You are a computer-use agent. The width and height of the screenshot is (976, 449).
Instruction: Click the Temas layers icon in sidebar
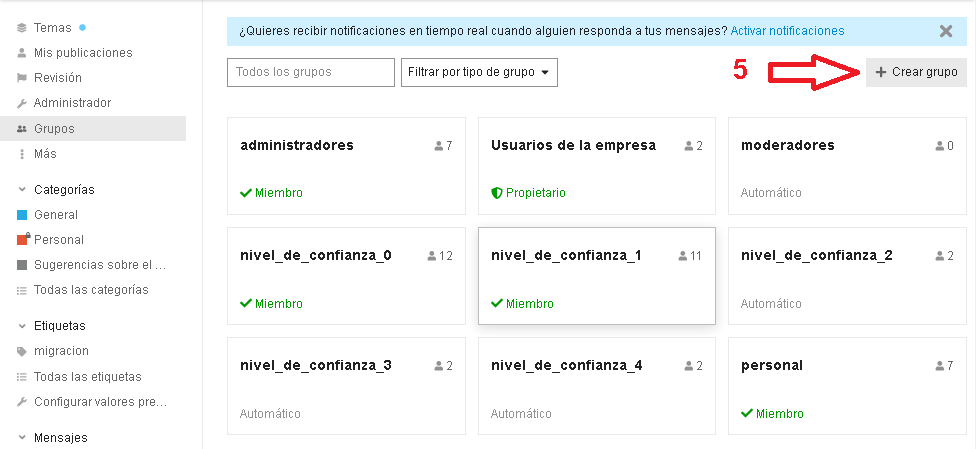(22, 27)
